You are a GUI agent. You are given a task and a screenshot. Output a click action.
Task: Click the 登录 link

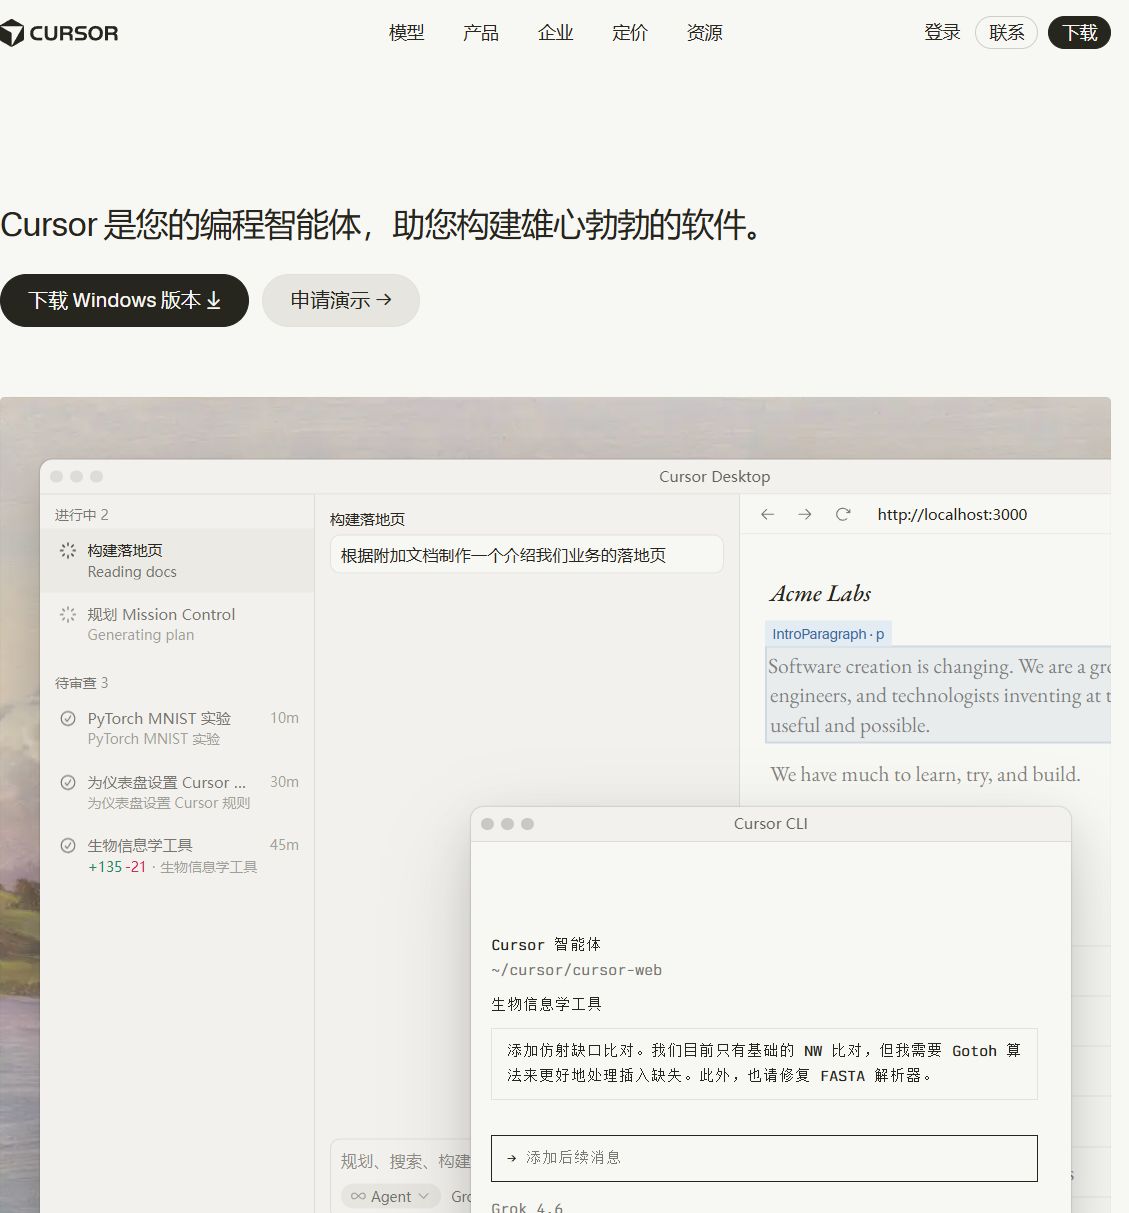point(942,32)
